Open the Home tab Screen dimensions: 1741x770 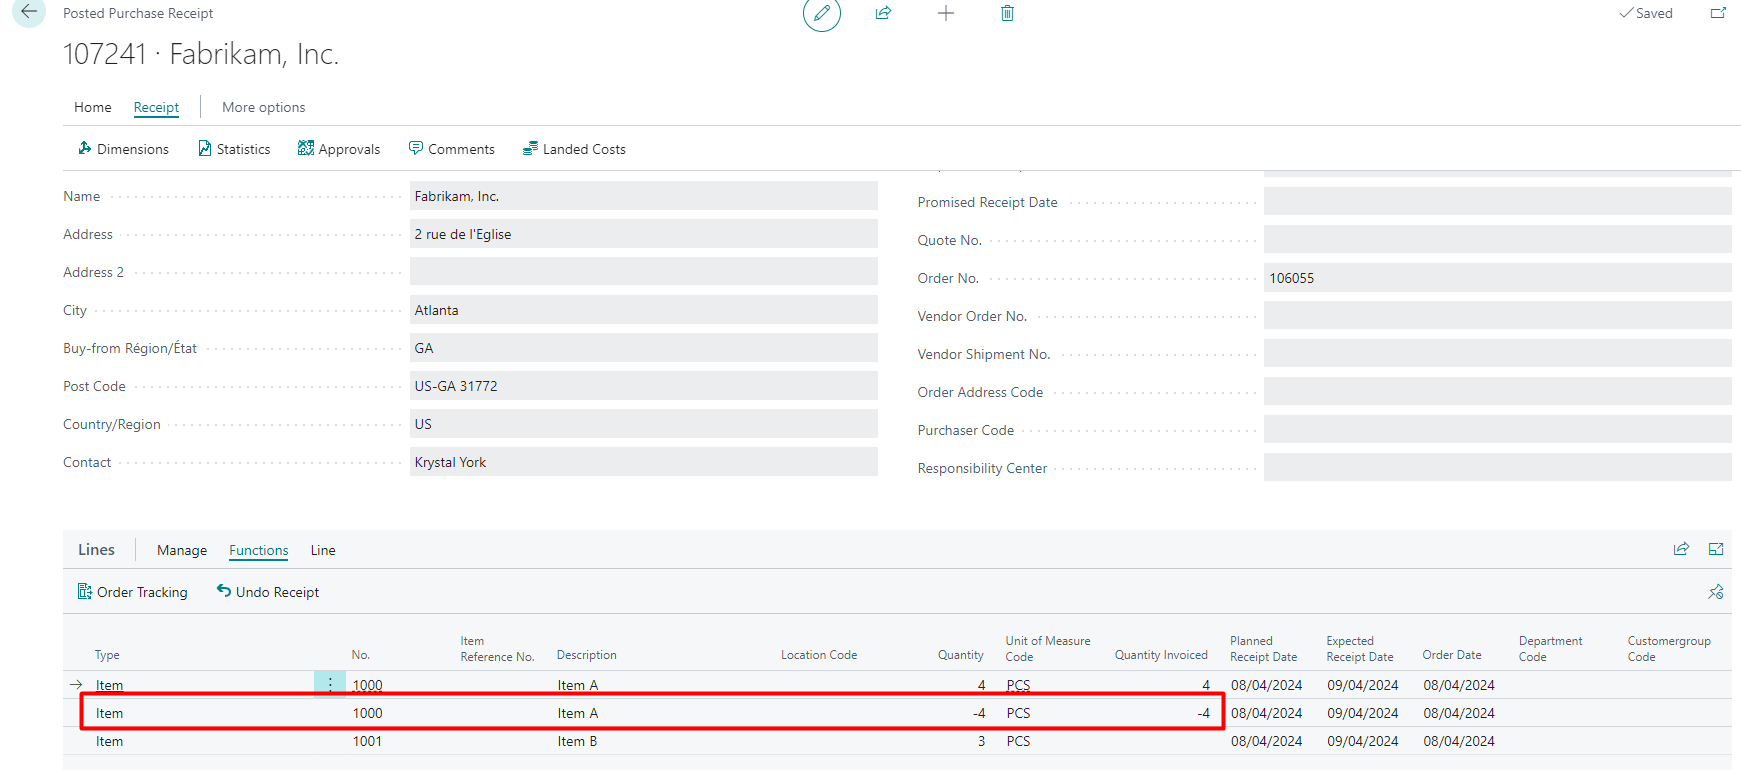coord(93,107)
